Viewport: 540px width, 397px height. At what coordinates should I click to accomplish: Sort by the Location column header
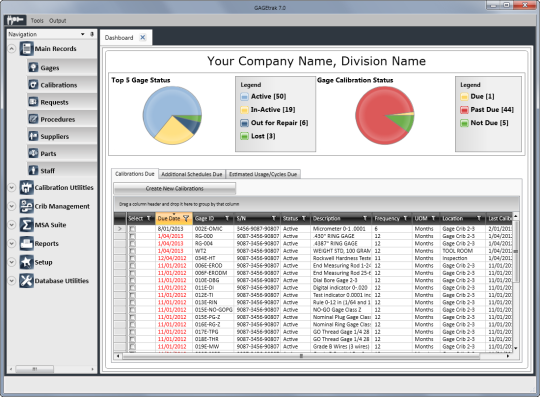(453, 218)
